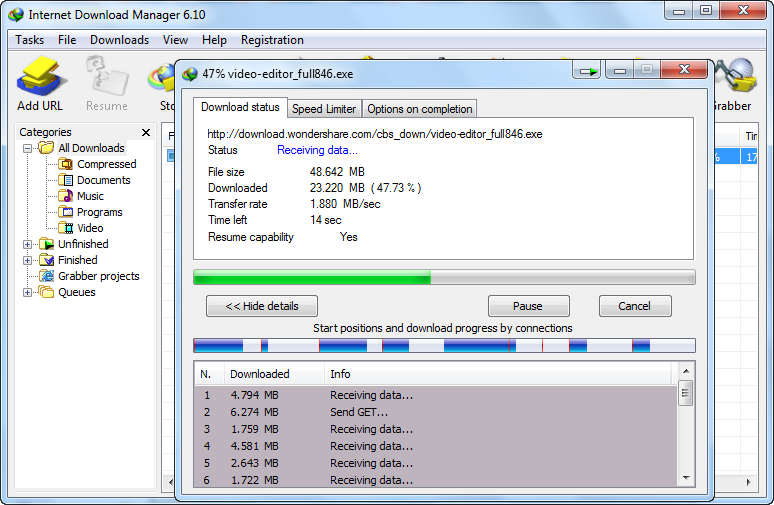The height and width of the screenshot is (505, 774).
Task: Click the Unfinished folder icon
Action: click(46, 244)
